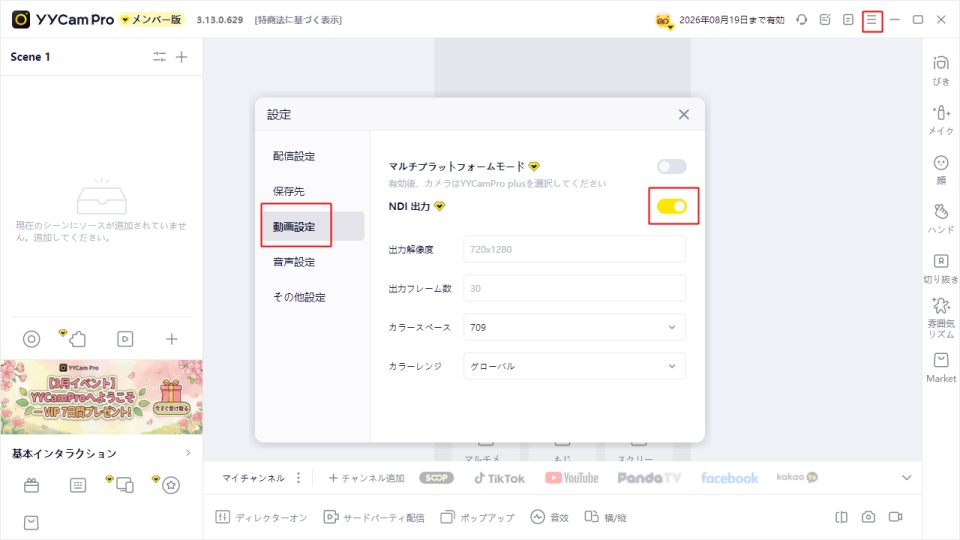Open the hamburger main menu icon

pos(872,20)
